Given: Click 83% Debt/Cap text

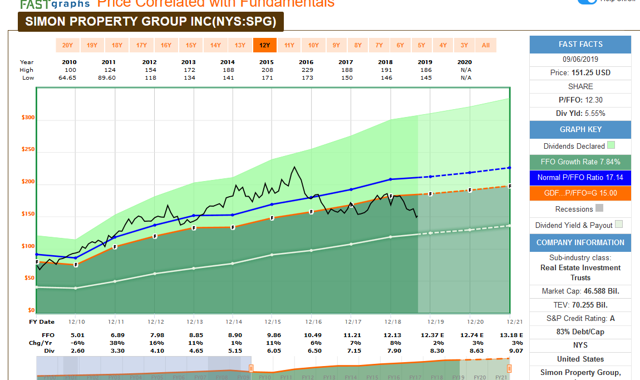Looking at the screenshot, I should coord(580,332).
